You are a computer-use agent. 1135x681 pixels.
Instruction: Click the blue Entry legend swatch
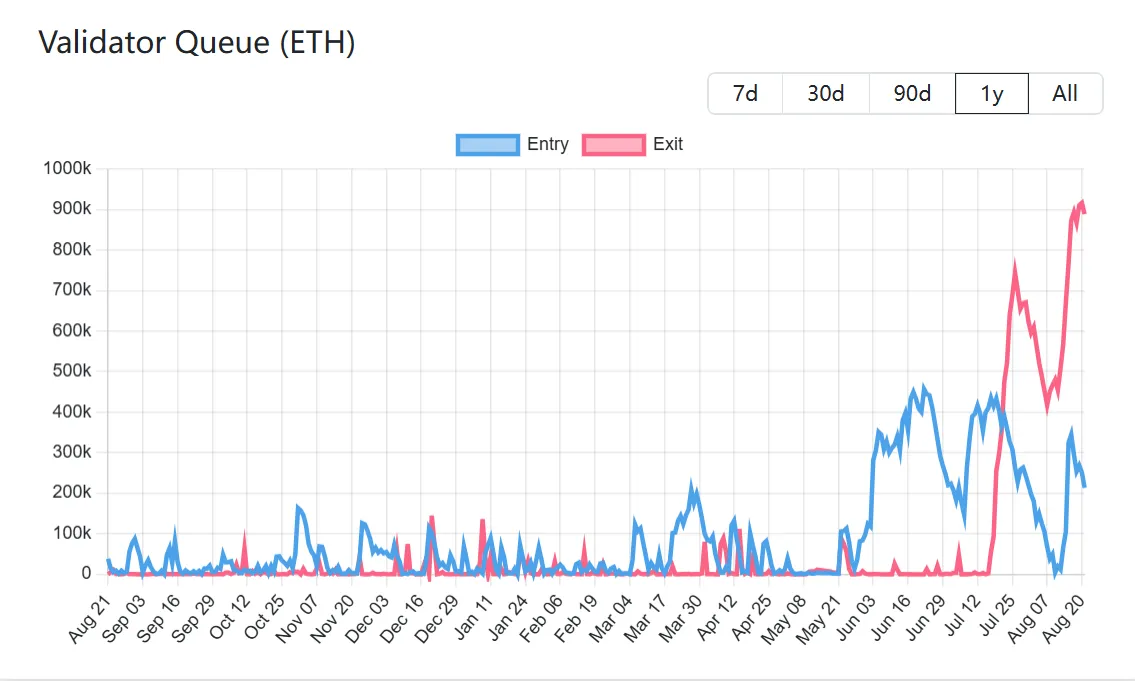tap(487, 144)
